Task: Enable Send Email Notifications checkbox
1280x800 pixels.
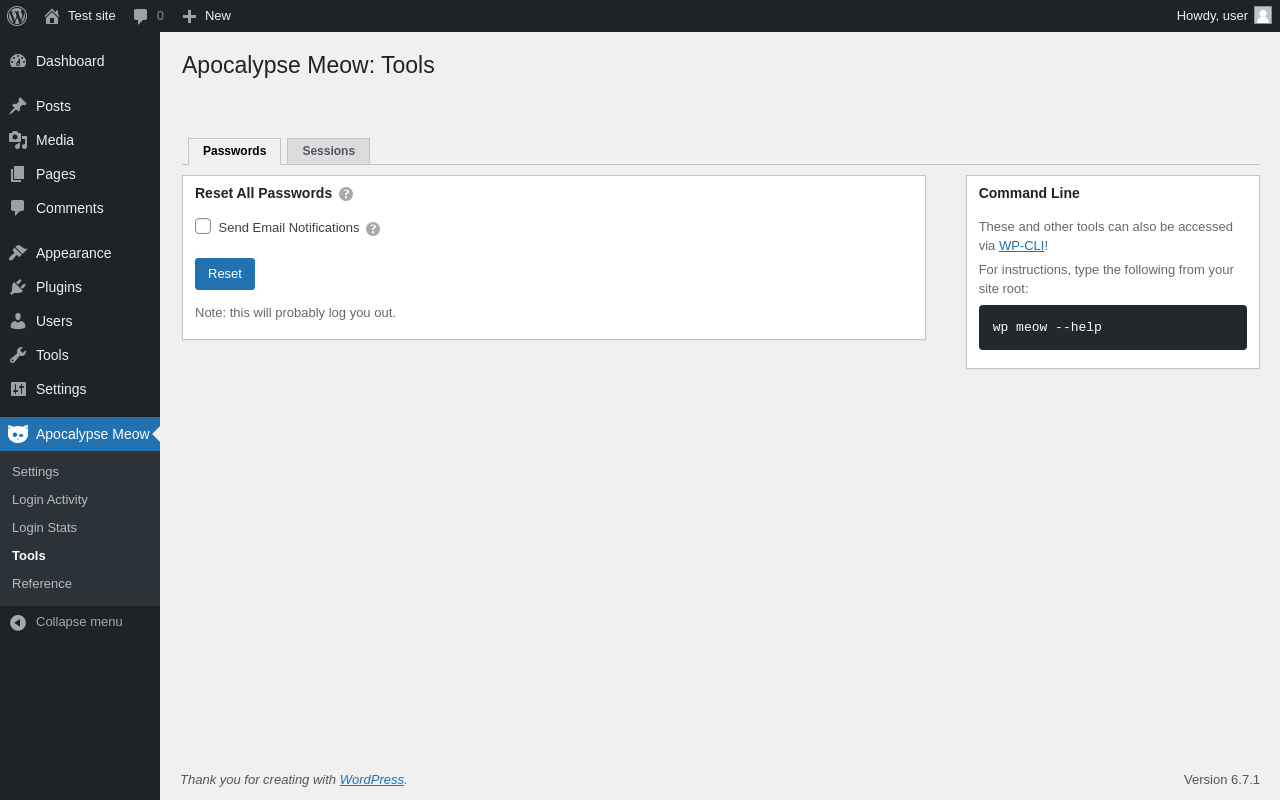Action: [203, 226]
